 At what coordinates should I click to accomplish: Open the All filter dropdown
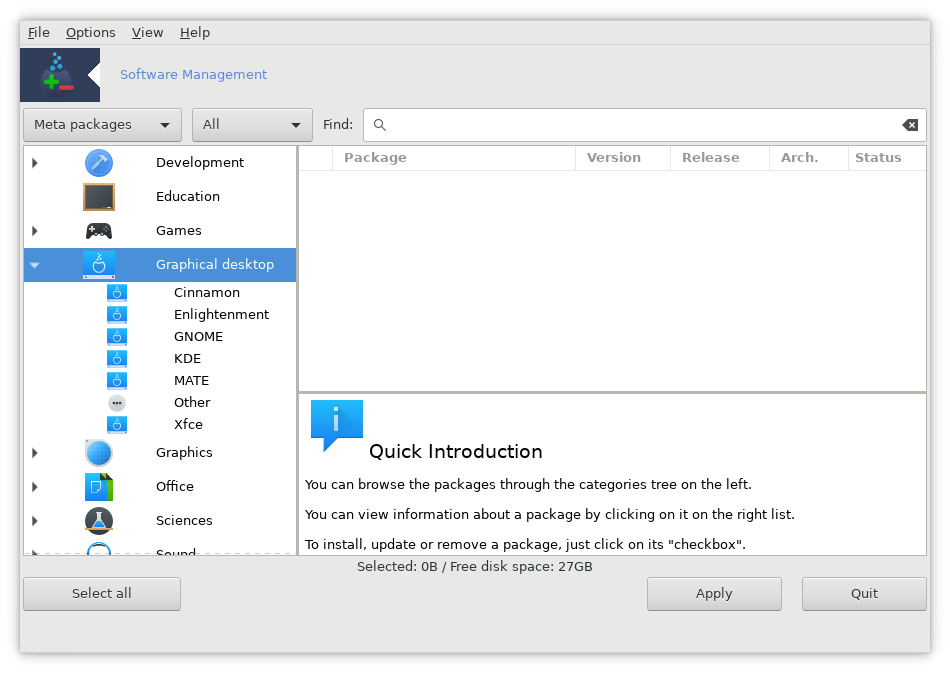(x=252, y=125)
